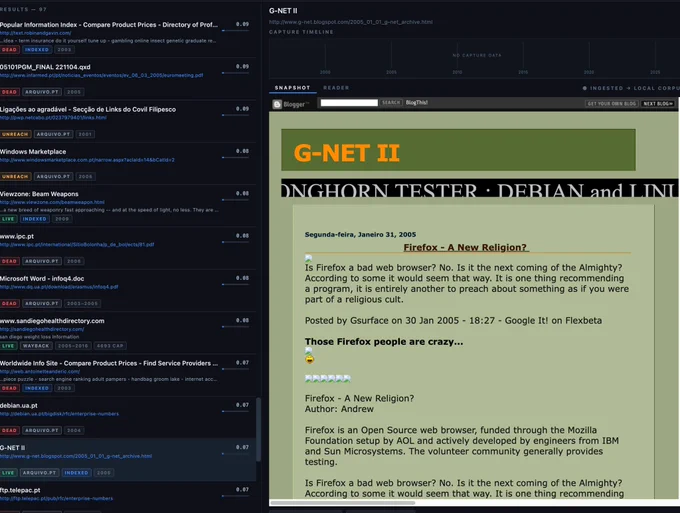Click the 2020 marker on capture timeline
The height and width of the screenshot is (513, 680).
tap(589, 72)
